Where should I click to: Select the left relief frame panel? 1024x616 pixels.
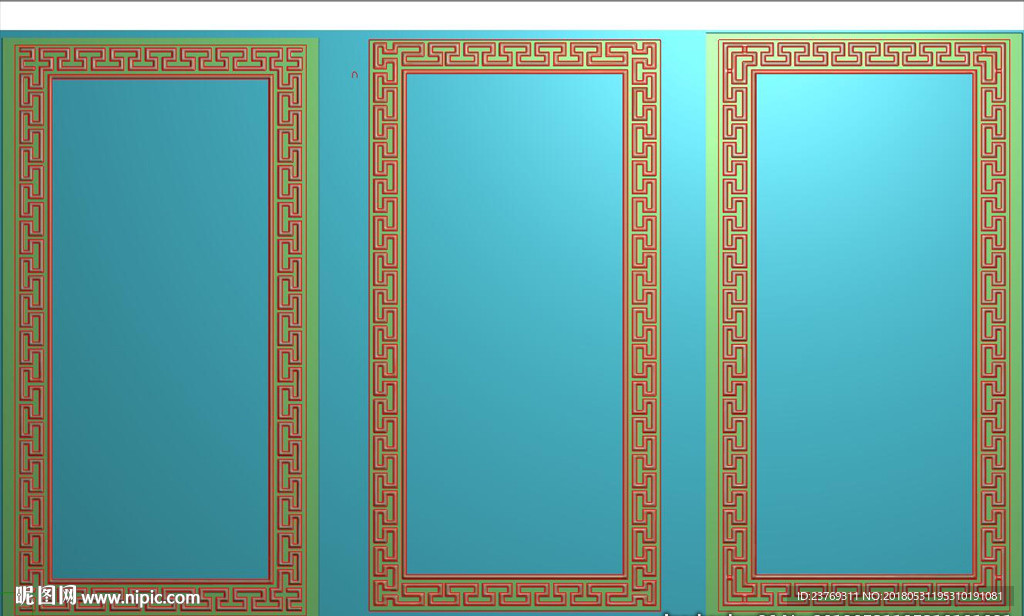tap(160, 327)
